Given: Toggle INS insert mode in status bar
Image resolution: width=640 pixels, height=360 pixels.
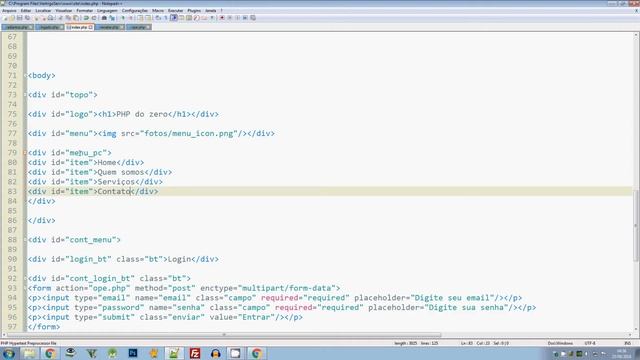Looking at the screenshot, I should 627,343.
